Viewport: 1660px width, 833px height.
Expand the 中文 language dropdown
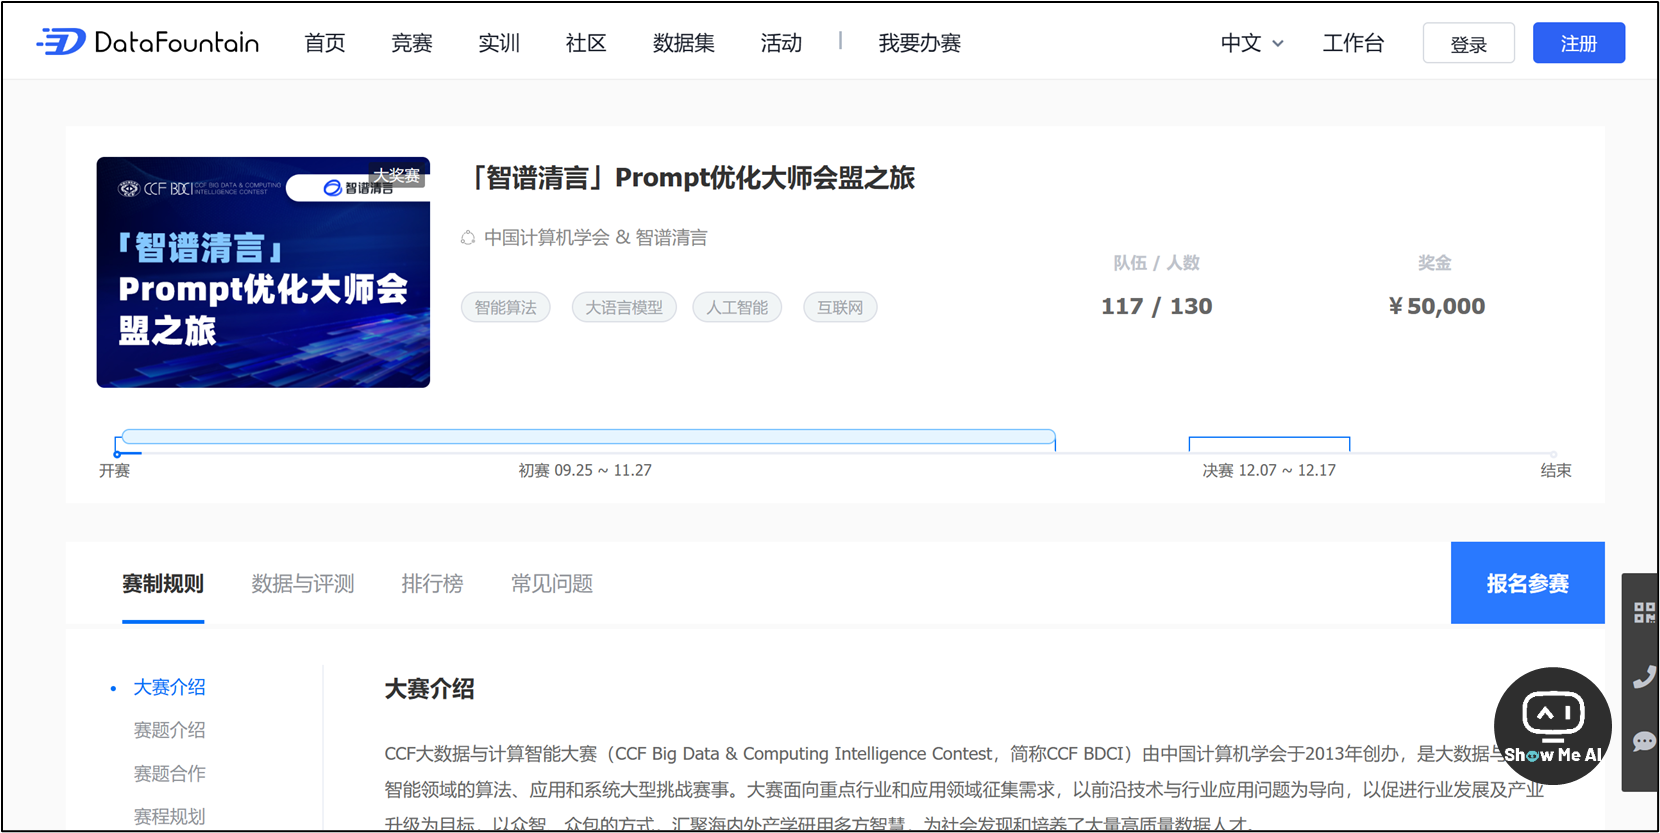[x=1252, y=43]
